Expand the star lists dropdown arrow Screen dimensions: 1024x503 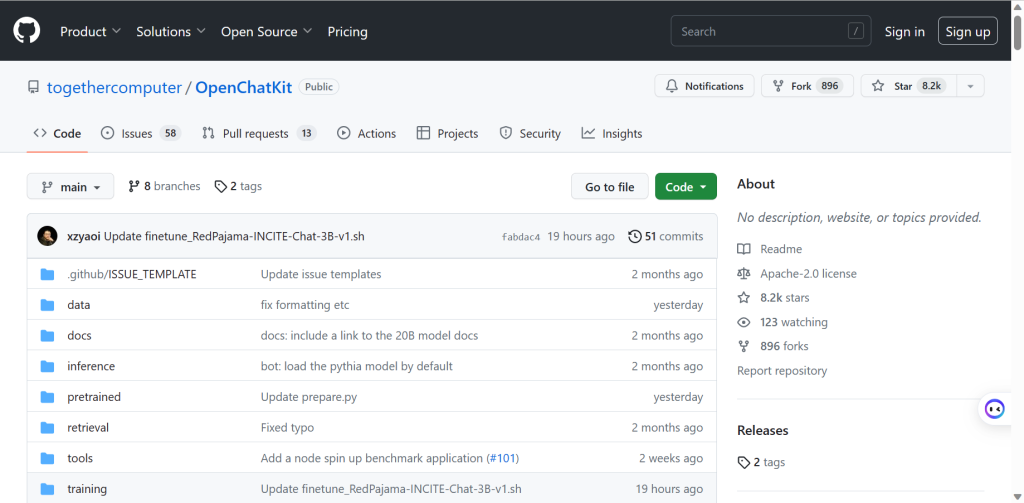click(969, 86)
